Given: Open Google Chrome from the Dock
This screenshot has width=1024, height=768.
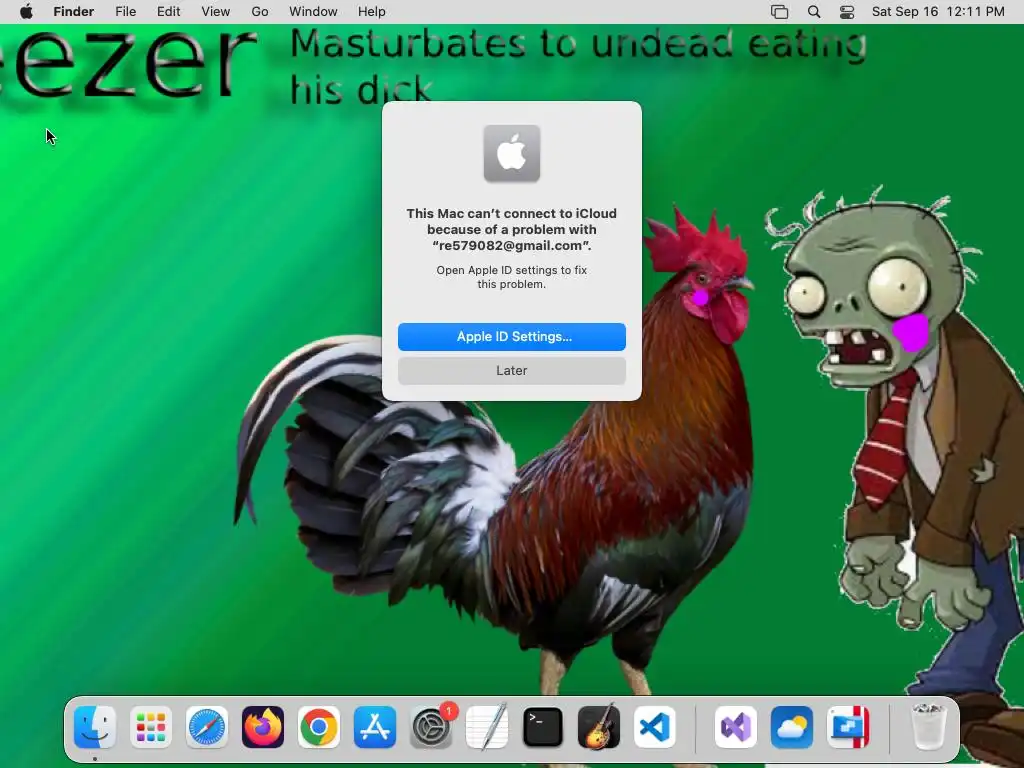Looking at the screenshot, I should tap(319, 727).
